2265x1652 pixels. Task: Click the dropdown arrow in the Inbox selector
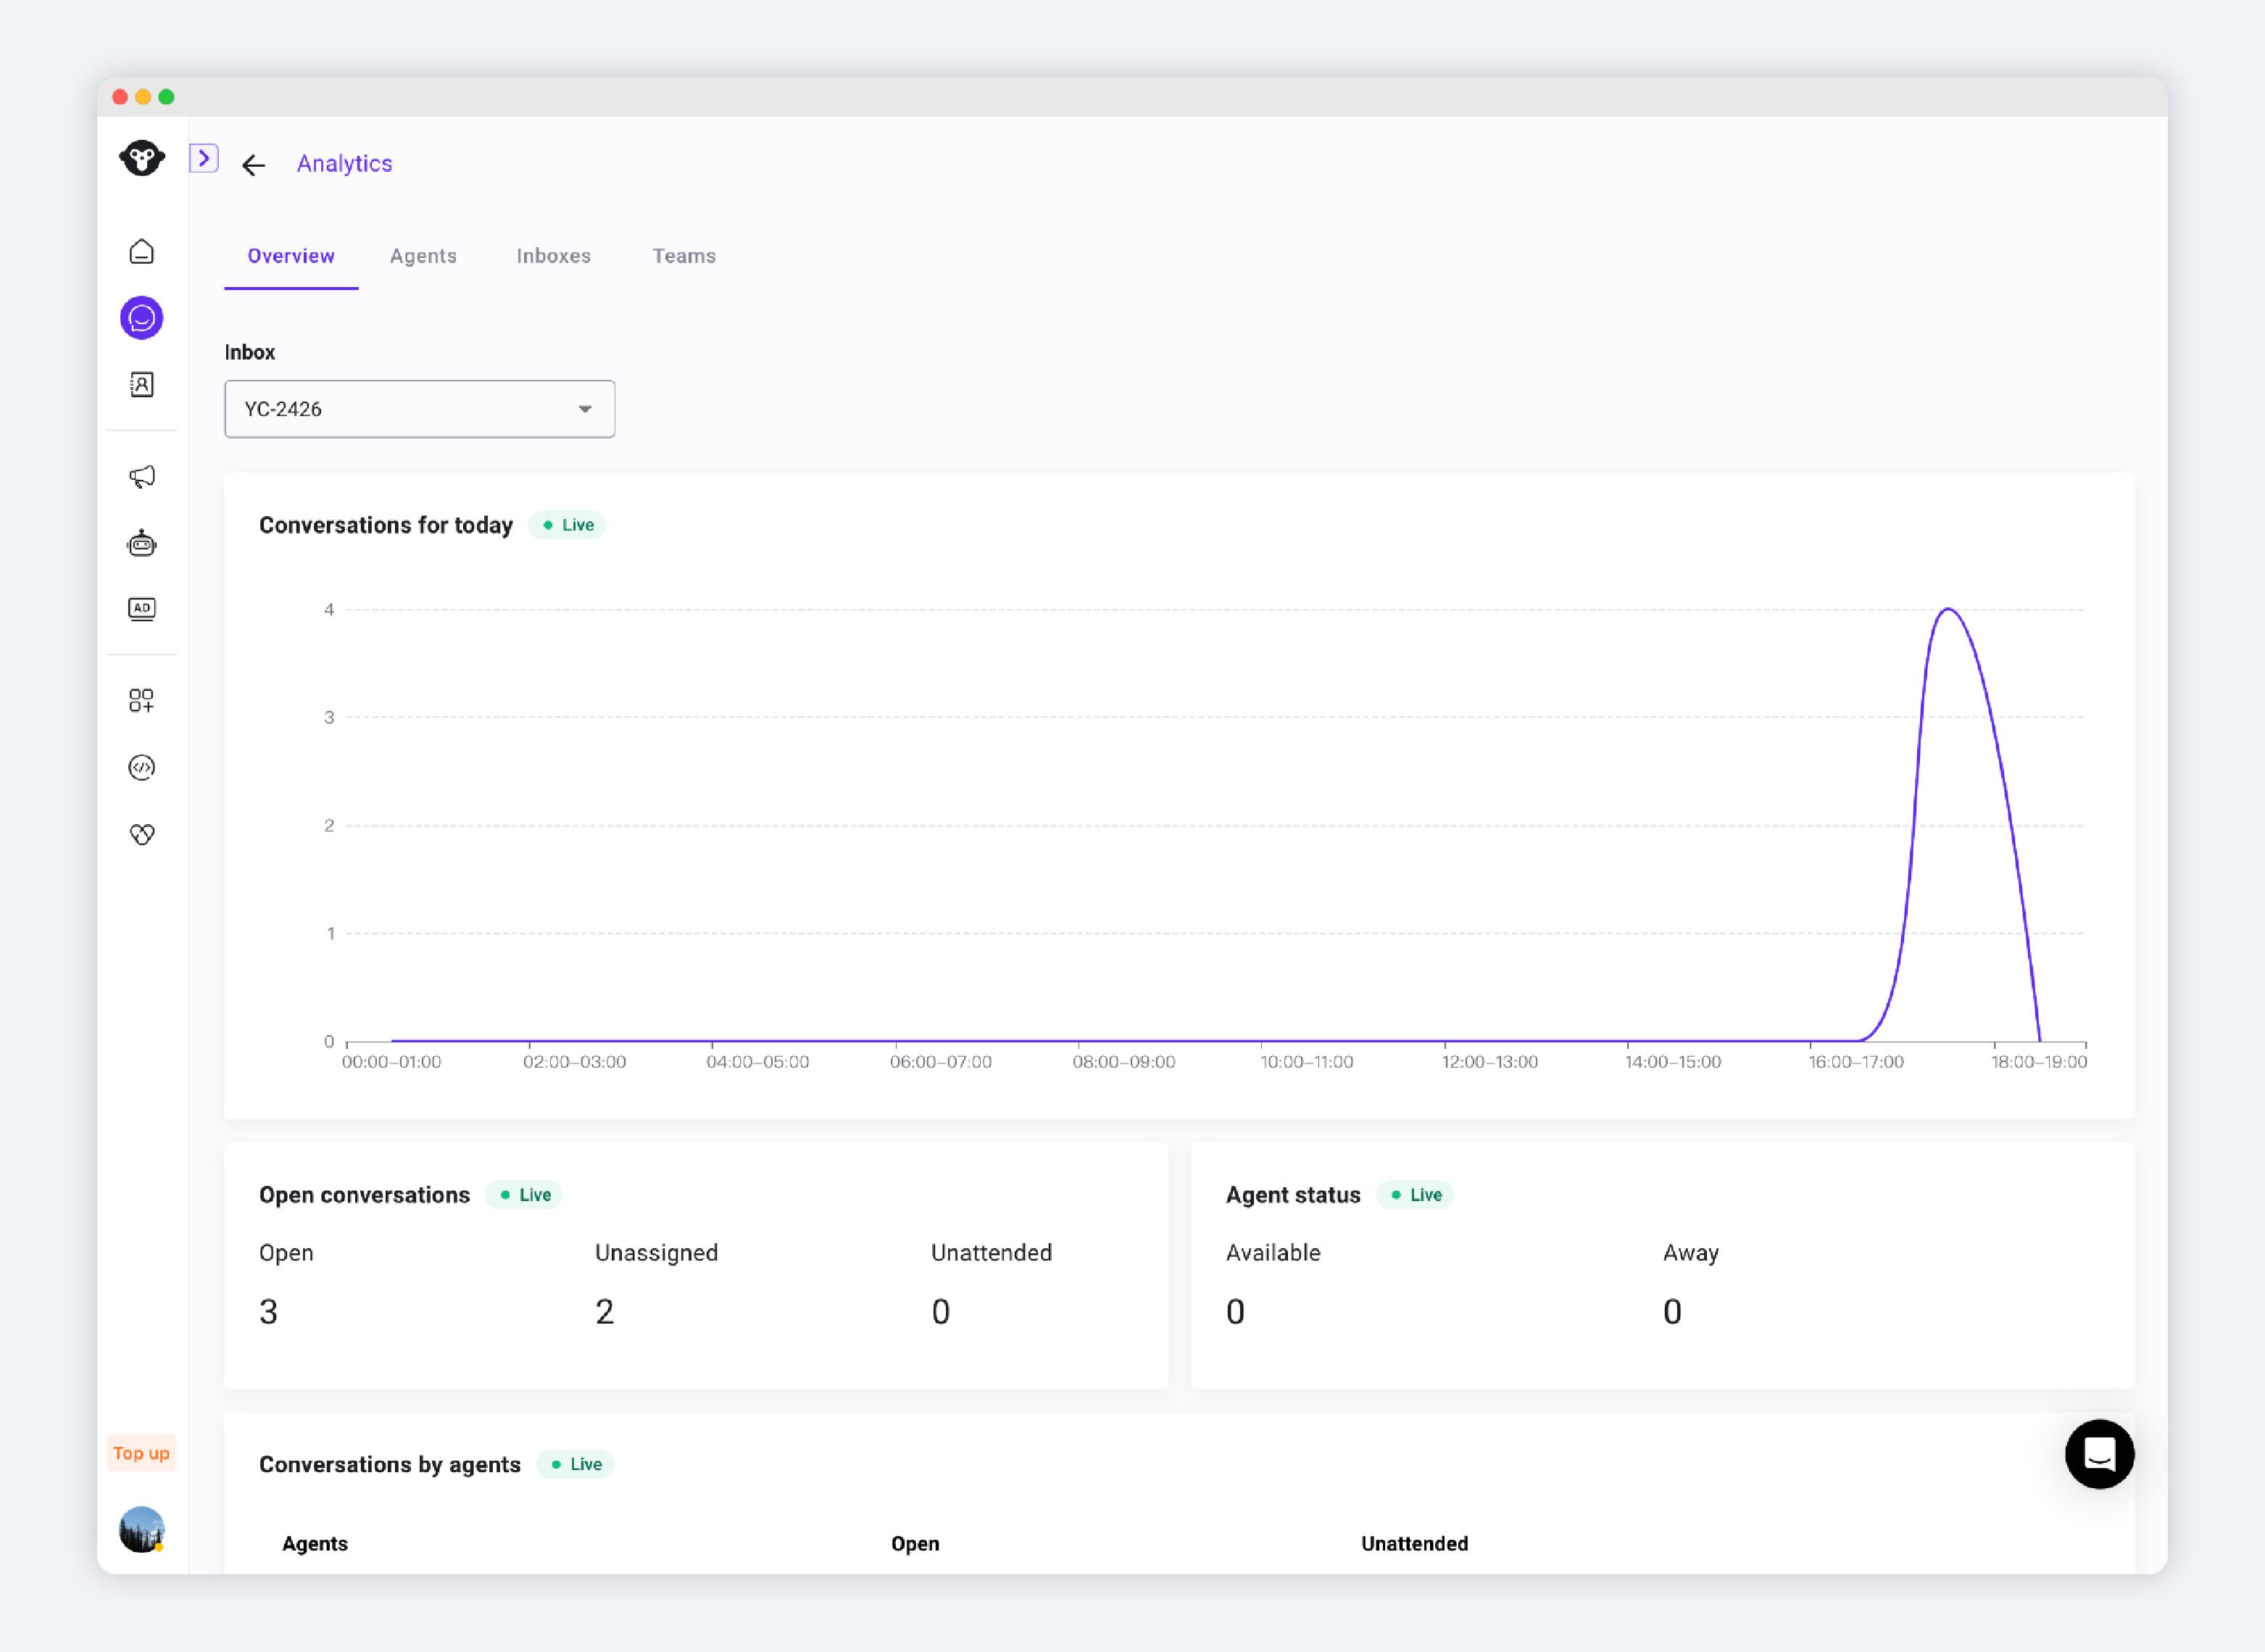tap(585, 409)
